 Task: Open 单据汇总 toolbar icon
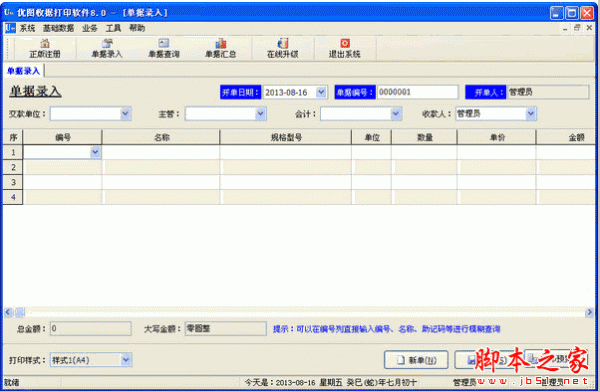tap(220, 49)
